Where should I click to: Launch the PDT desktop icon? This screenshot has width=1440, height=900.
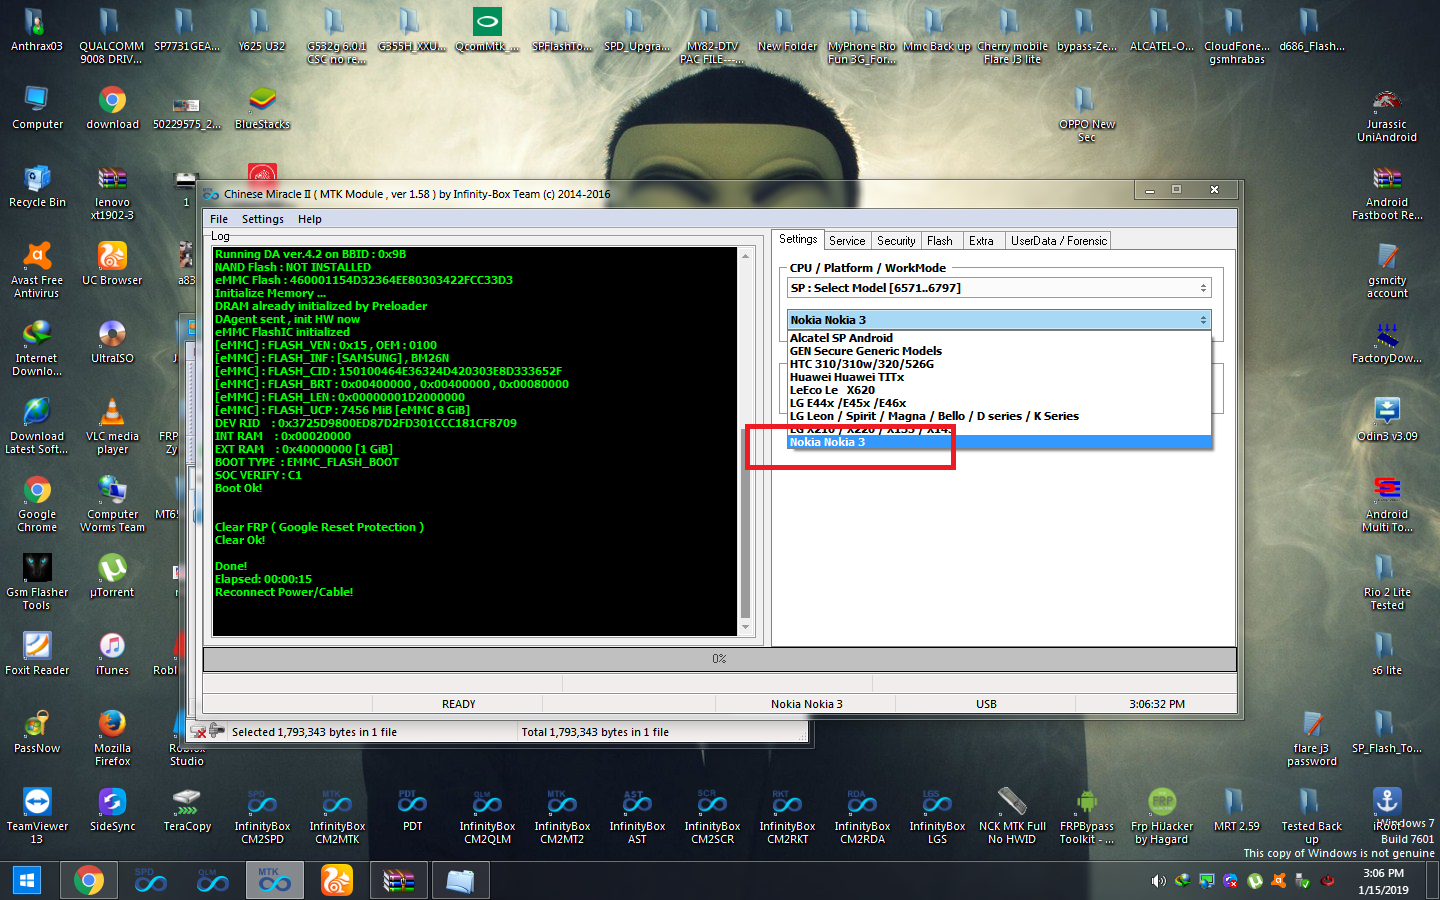[x=412, y=810]
